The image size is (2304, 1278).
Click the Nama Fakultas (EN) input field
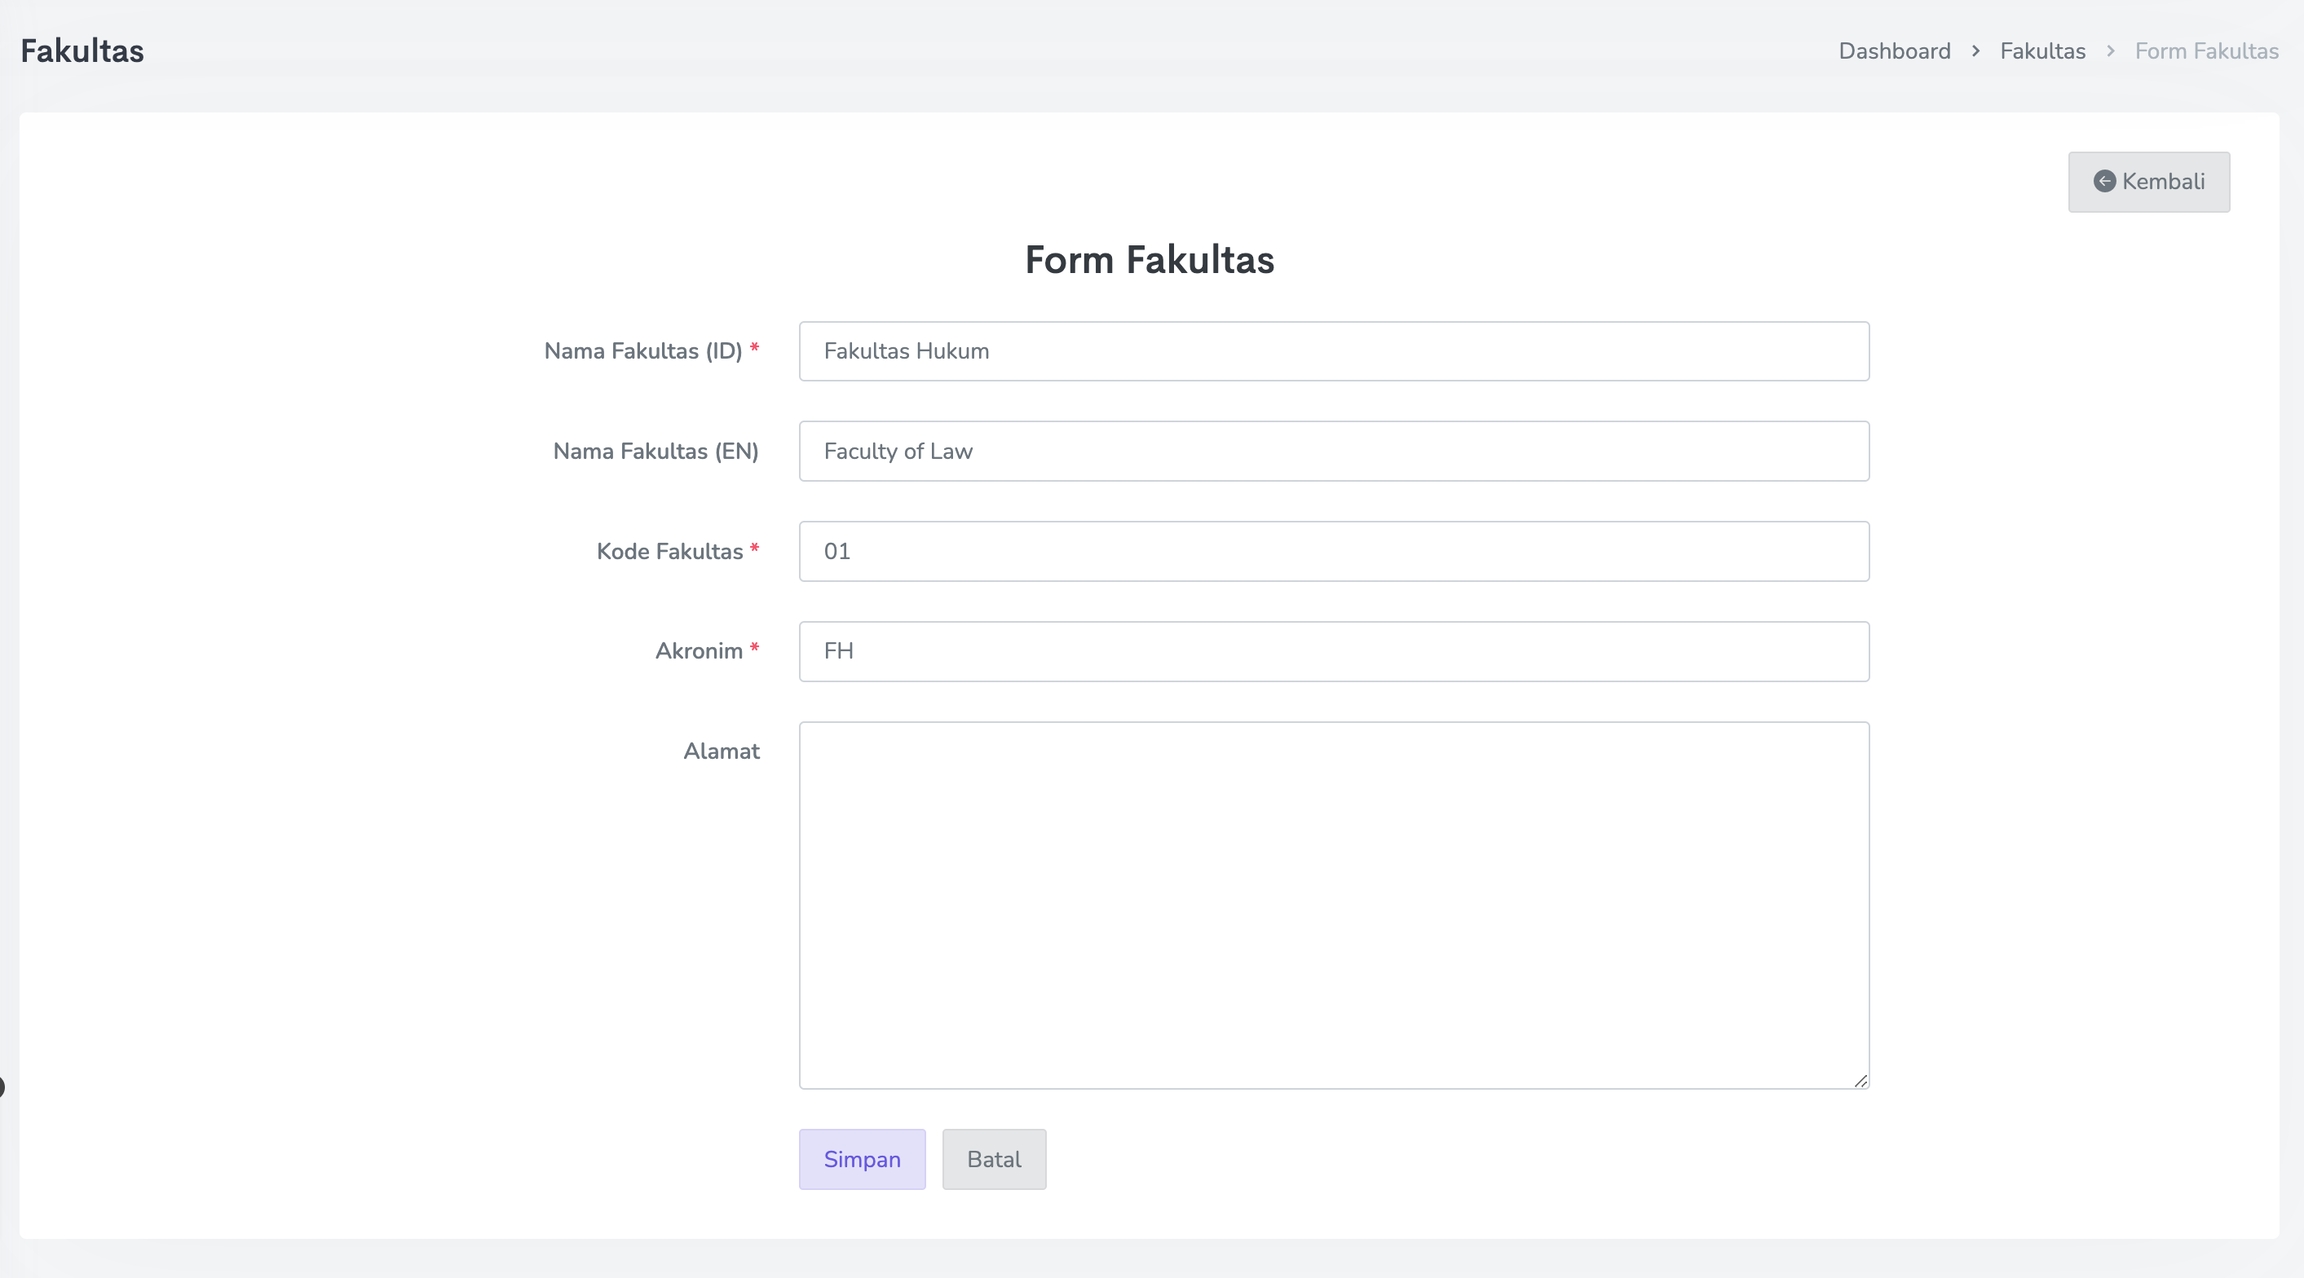point(1333,451)
